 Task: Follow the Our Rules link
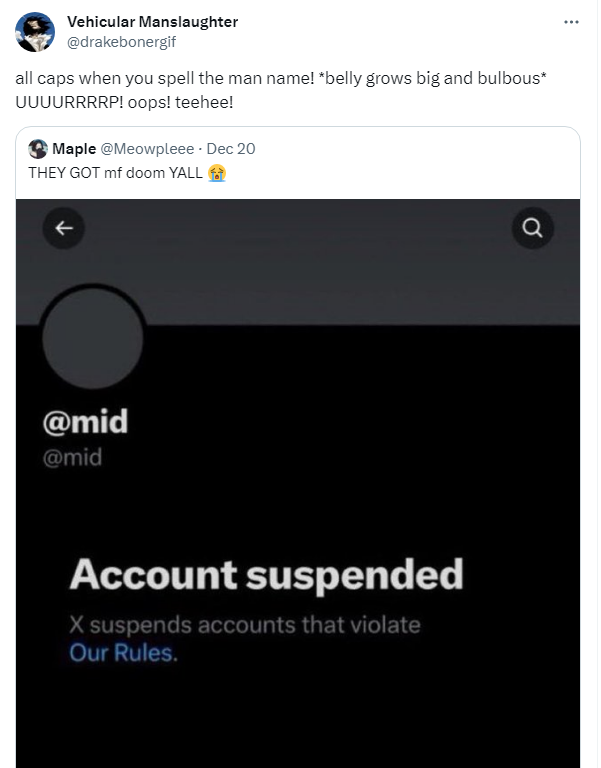point(123,654)
